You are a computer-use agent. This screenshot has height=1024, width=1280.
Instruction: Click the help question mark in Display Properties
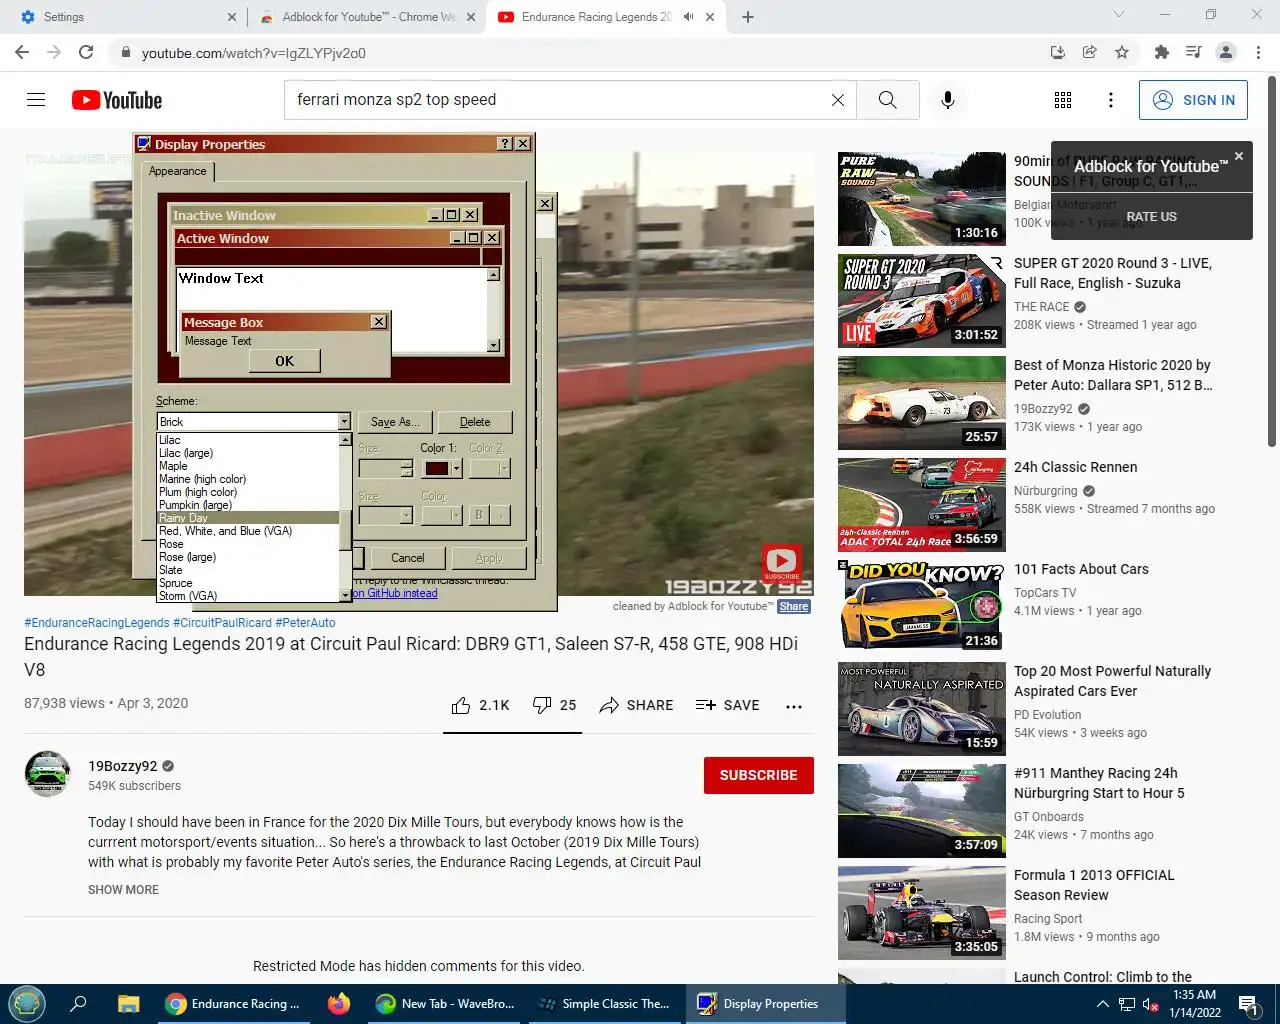pos(505,144)
